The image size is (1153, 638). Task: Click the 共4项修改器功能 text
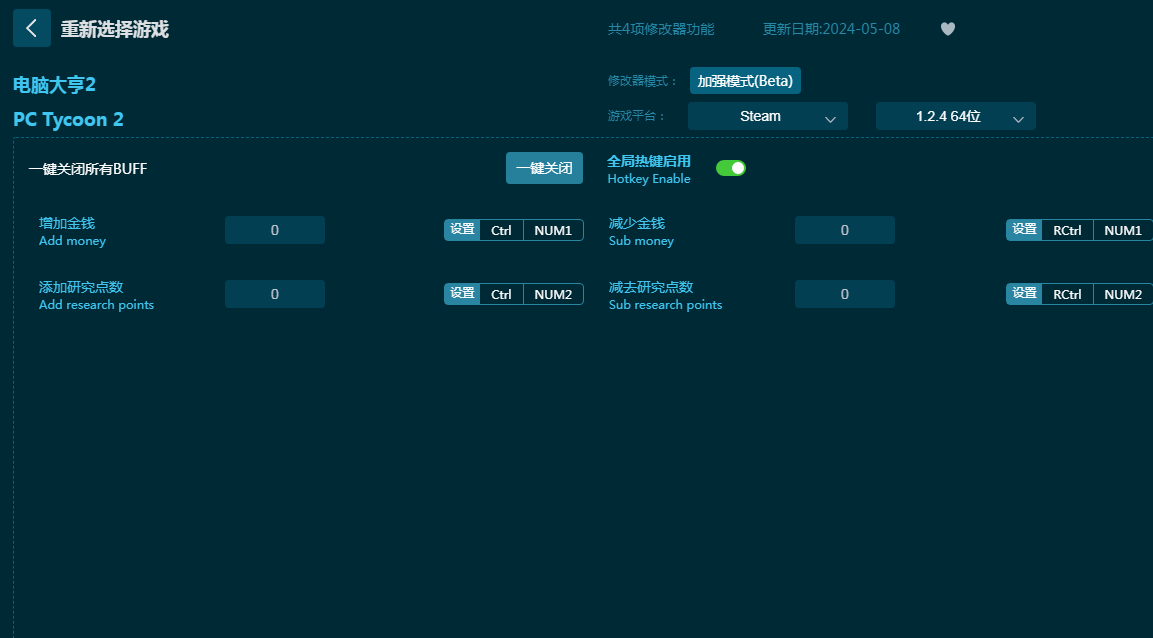tap(661, 29)
